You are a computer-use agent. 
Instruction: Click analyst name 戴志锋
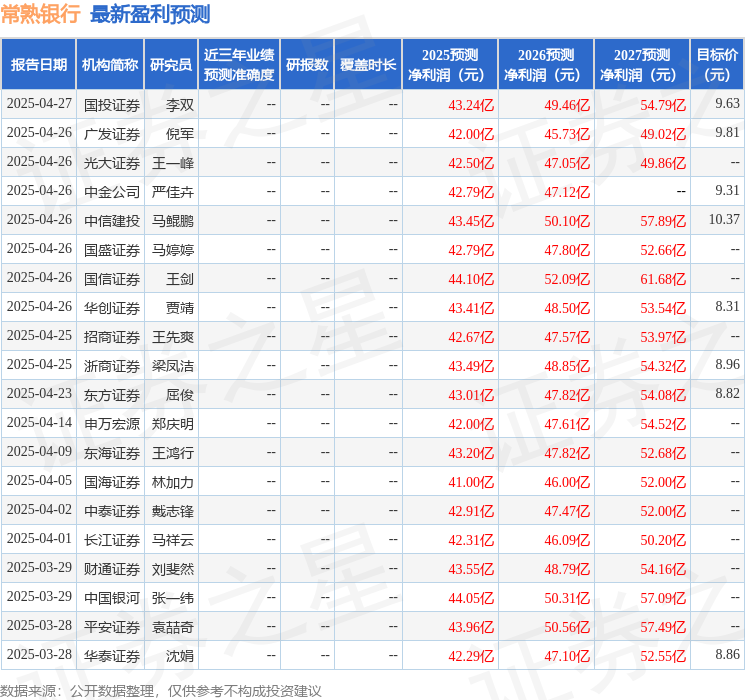[172, 511]
